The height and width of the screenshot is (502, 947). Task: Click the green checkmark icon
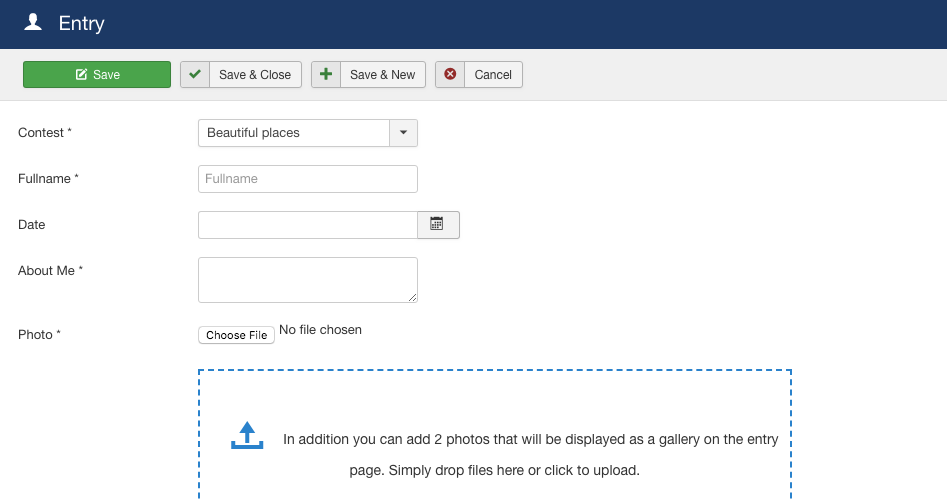click(195, 75)
